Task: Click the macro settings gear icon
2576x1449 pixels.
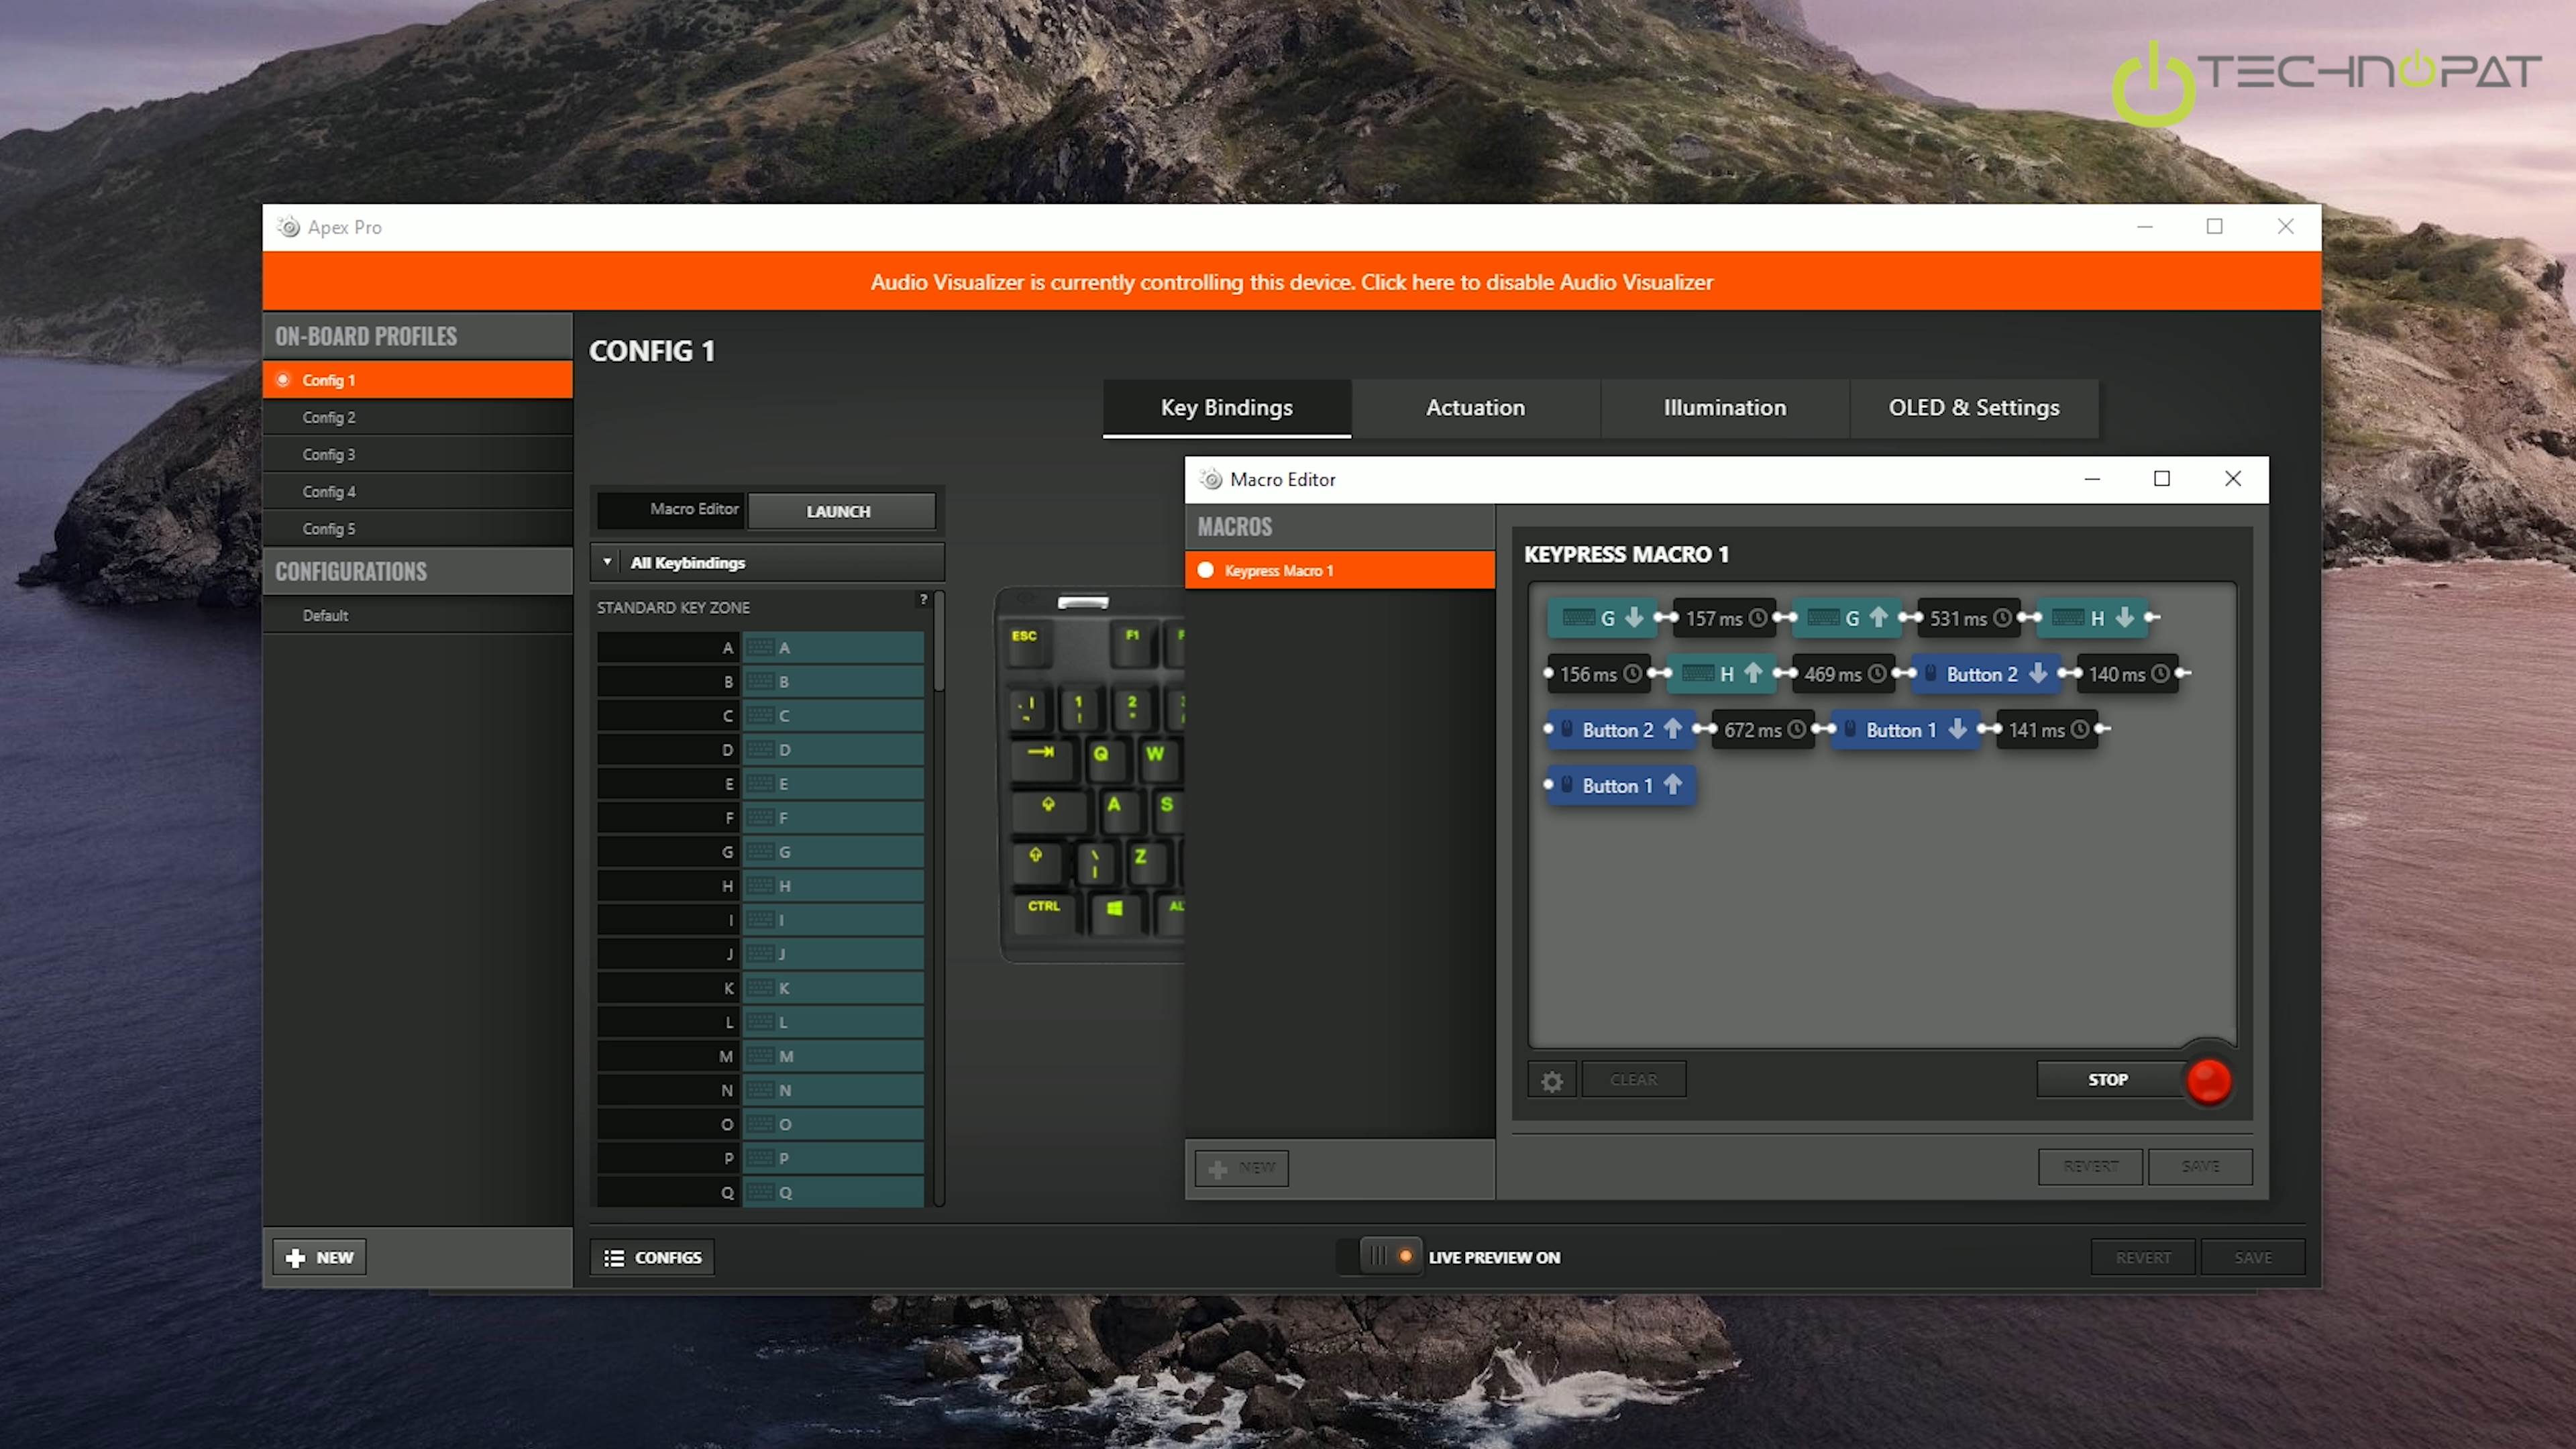Action: [1551, 1080]
